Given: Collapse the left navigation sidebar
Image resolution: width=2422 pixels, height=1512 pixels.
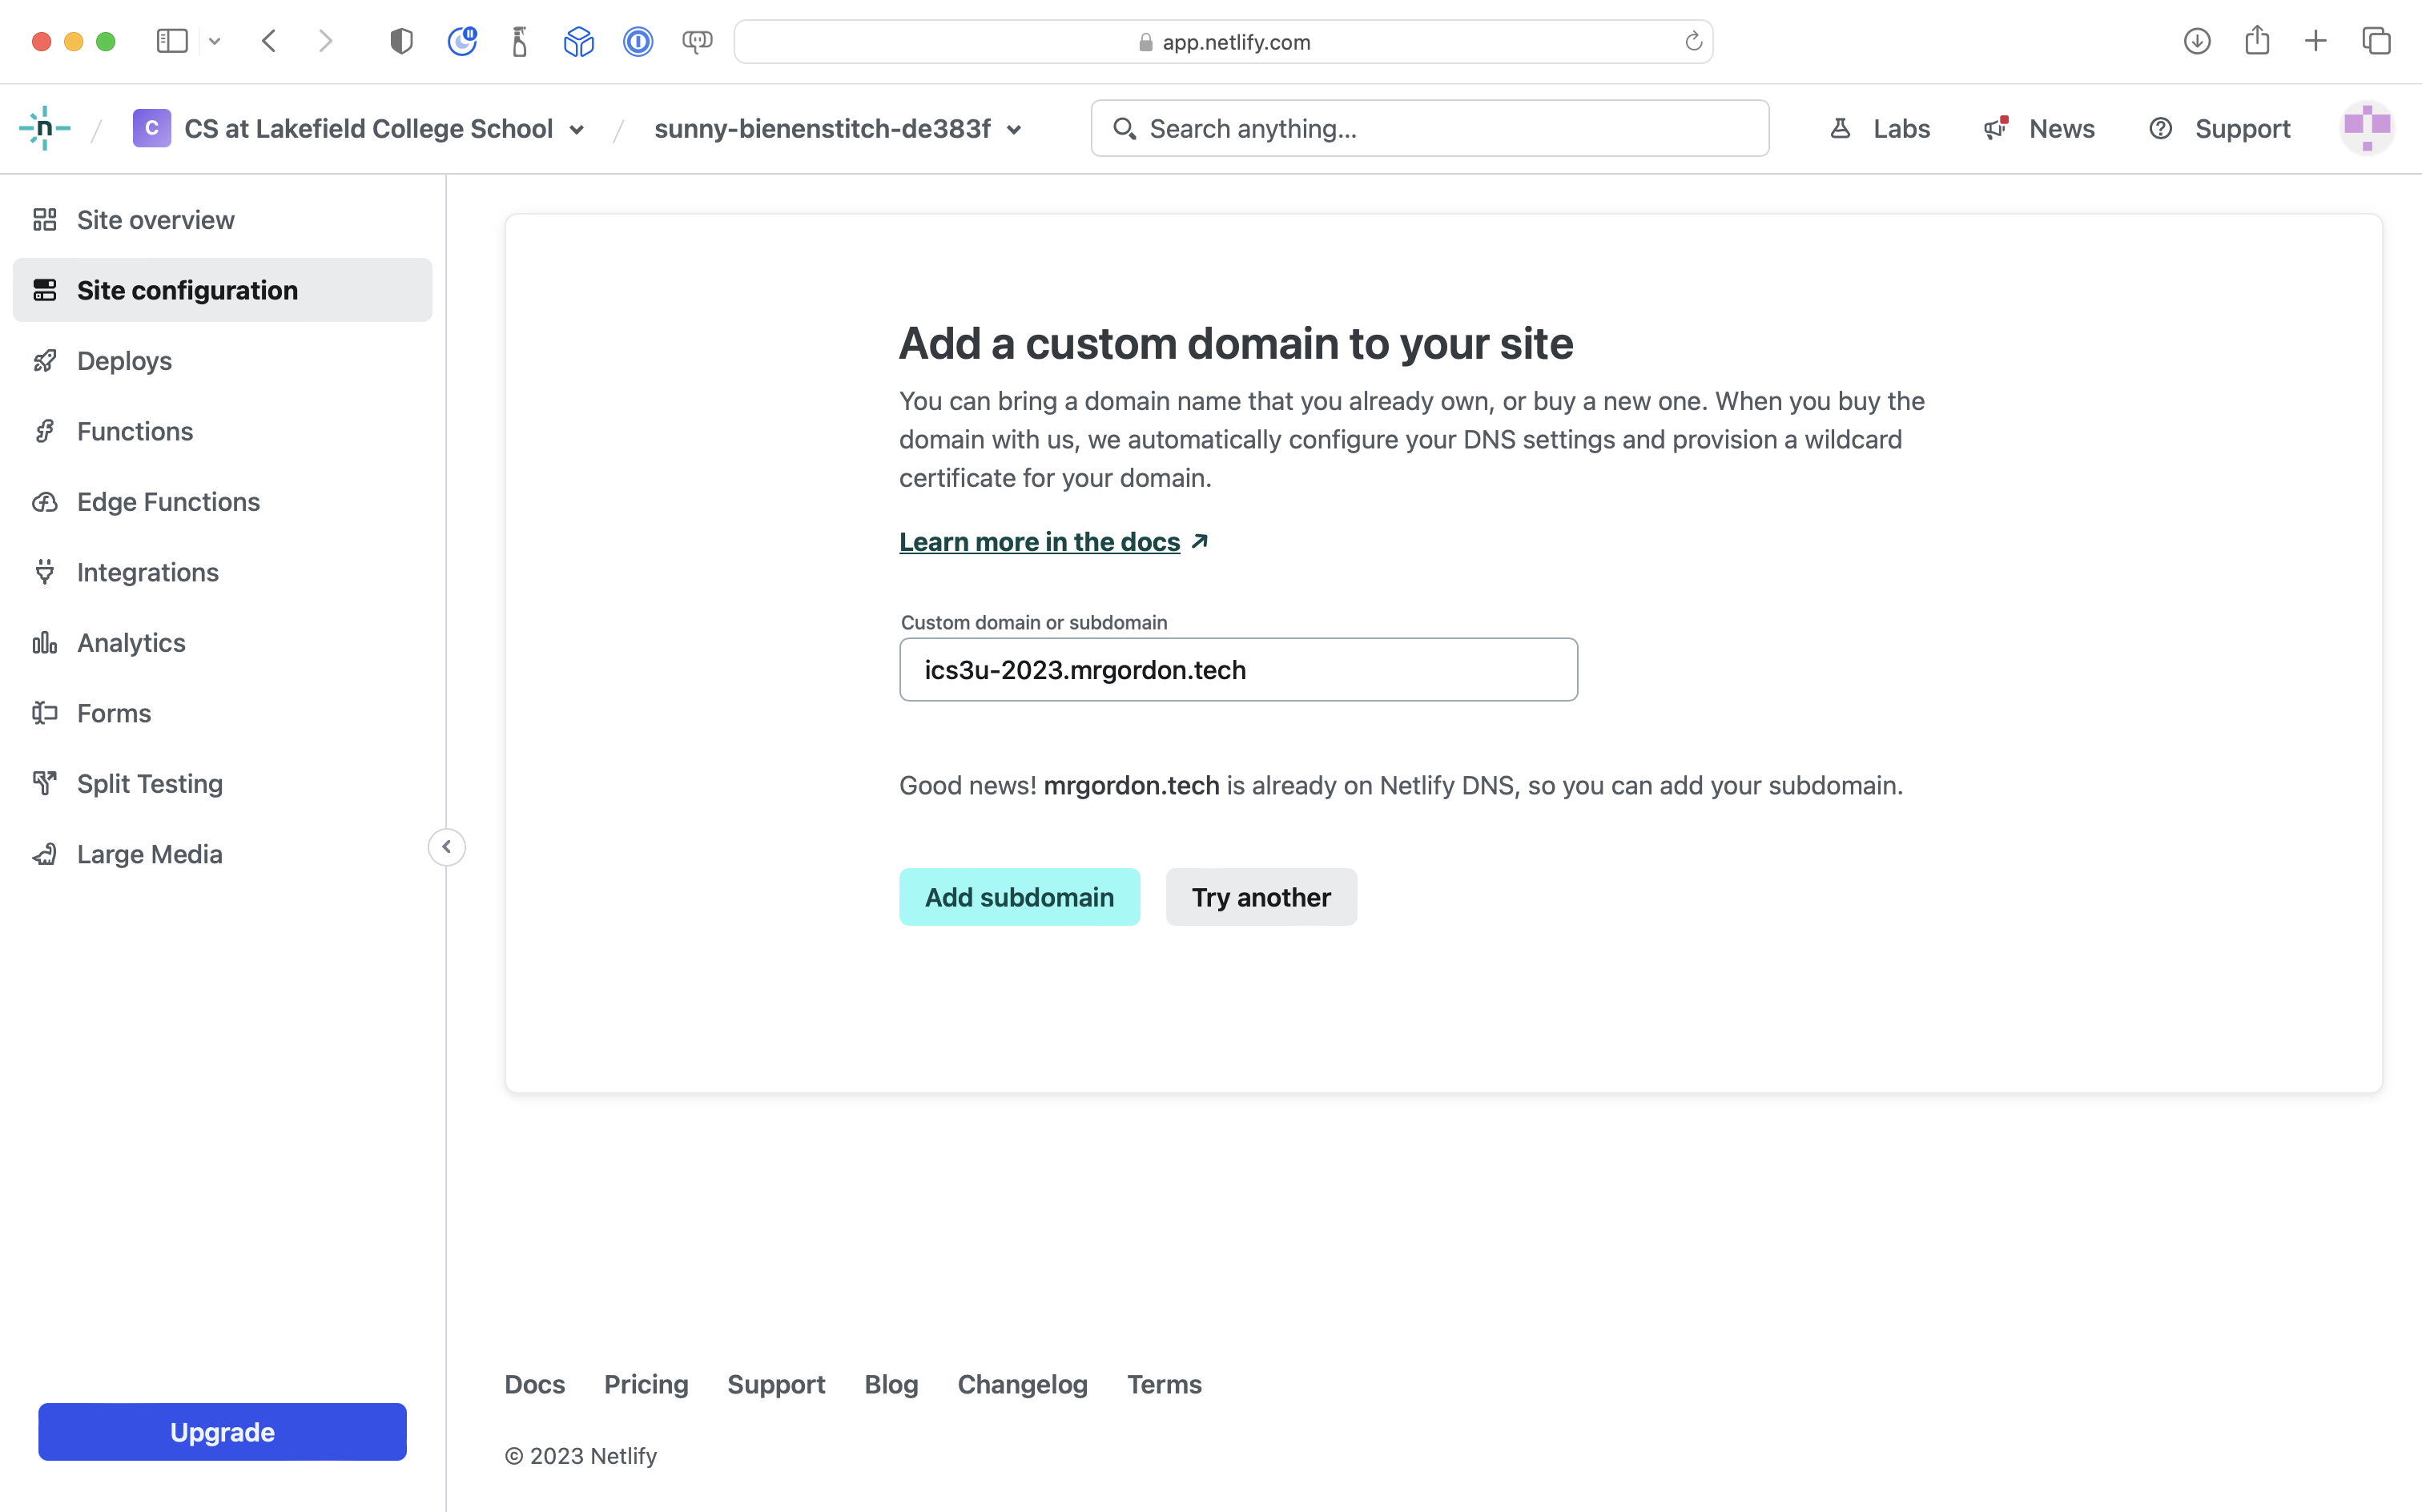Looking at the screenshot, I should coord(446,847).
